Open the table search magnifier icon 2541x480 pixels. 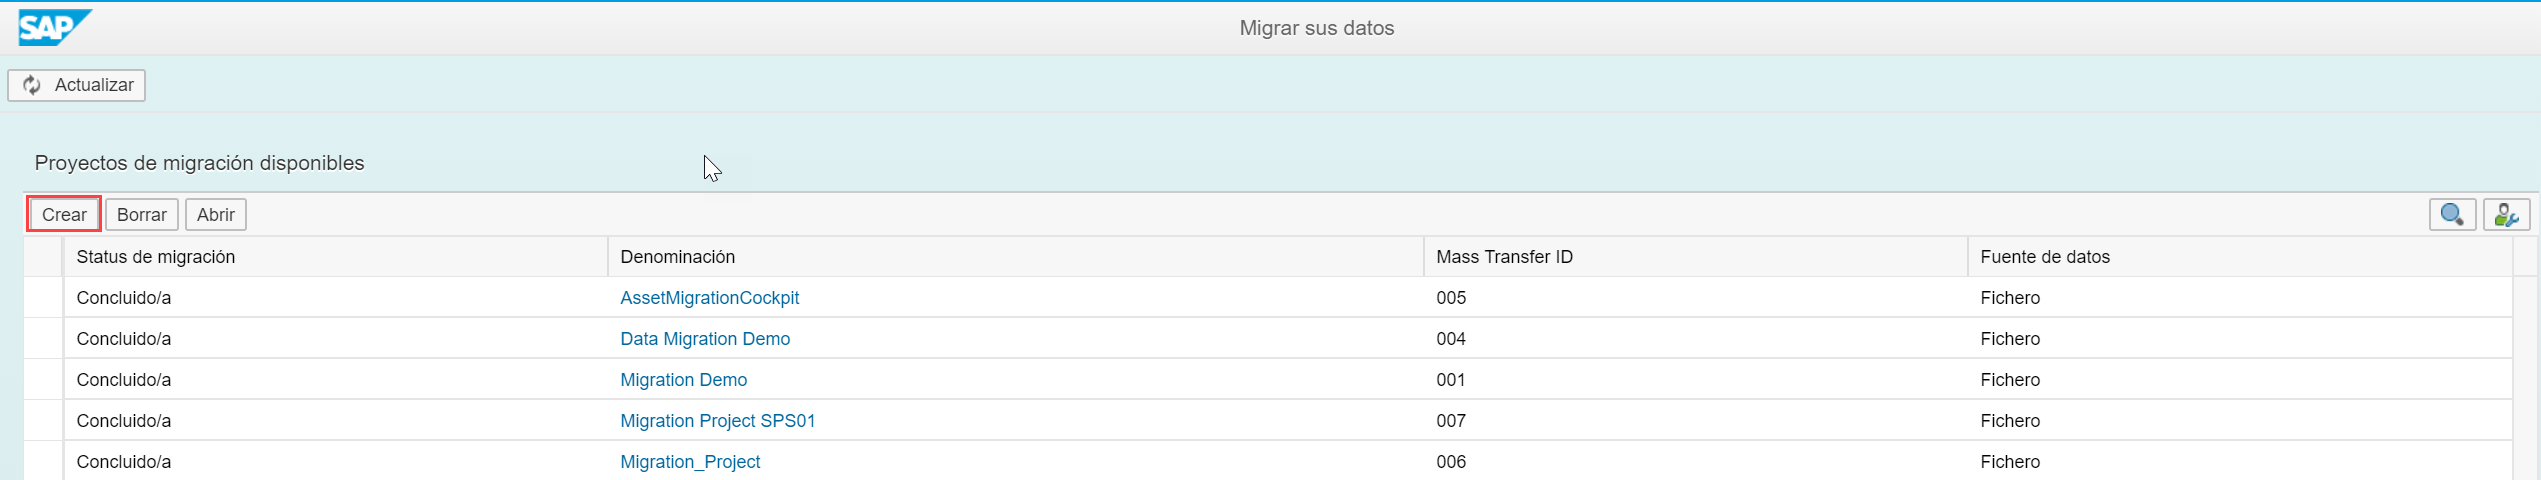point(2452,215)
